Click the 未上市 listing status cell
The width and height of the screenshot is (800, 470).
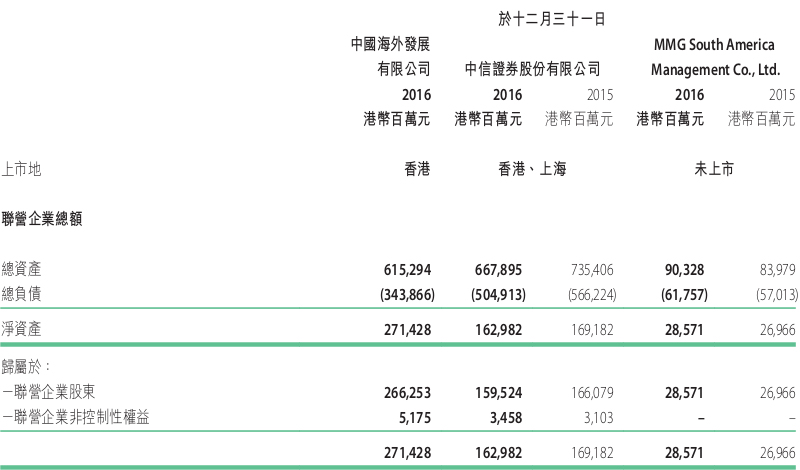pyautogui.click(x=714, y=169)
